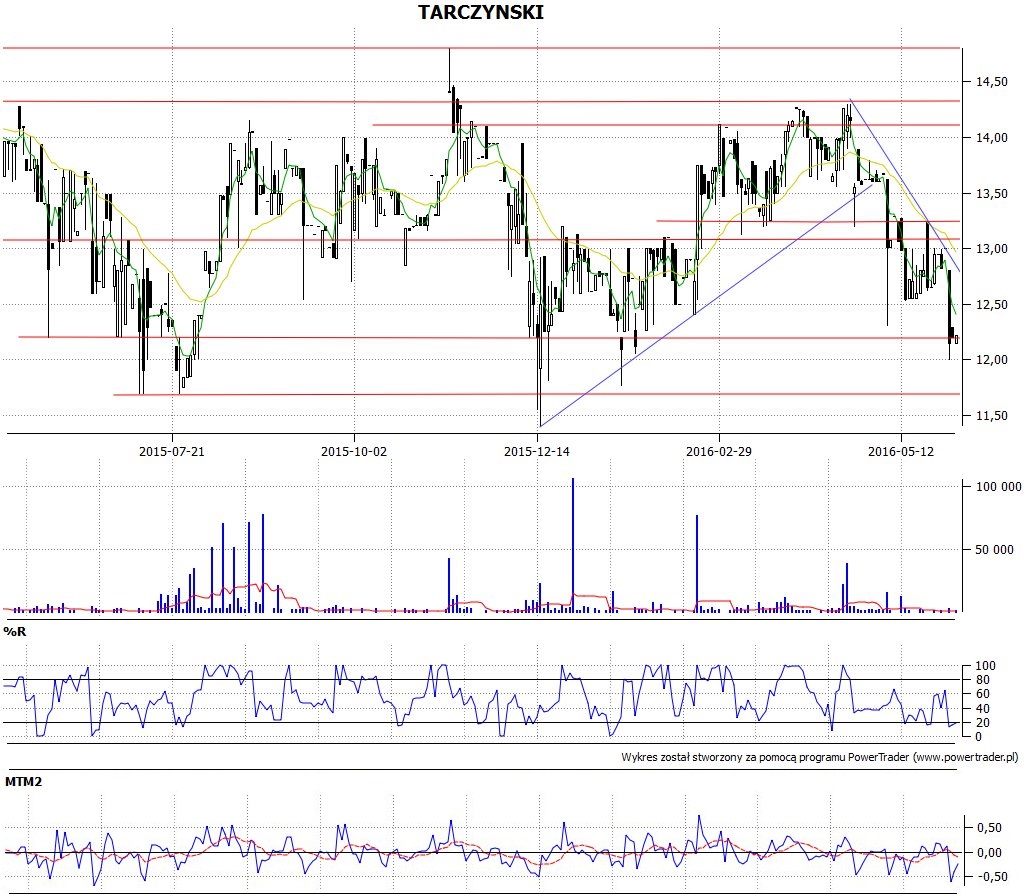Click the 2015-10-02 date label

[354, 451]
